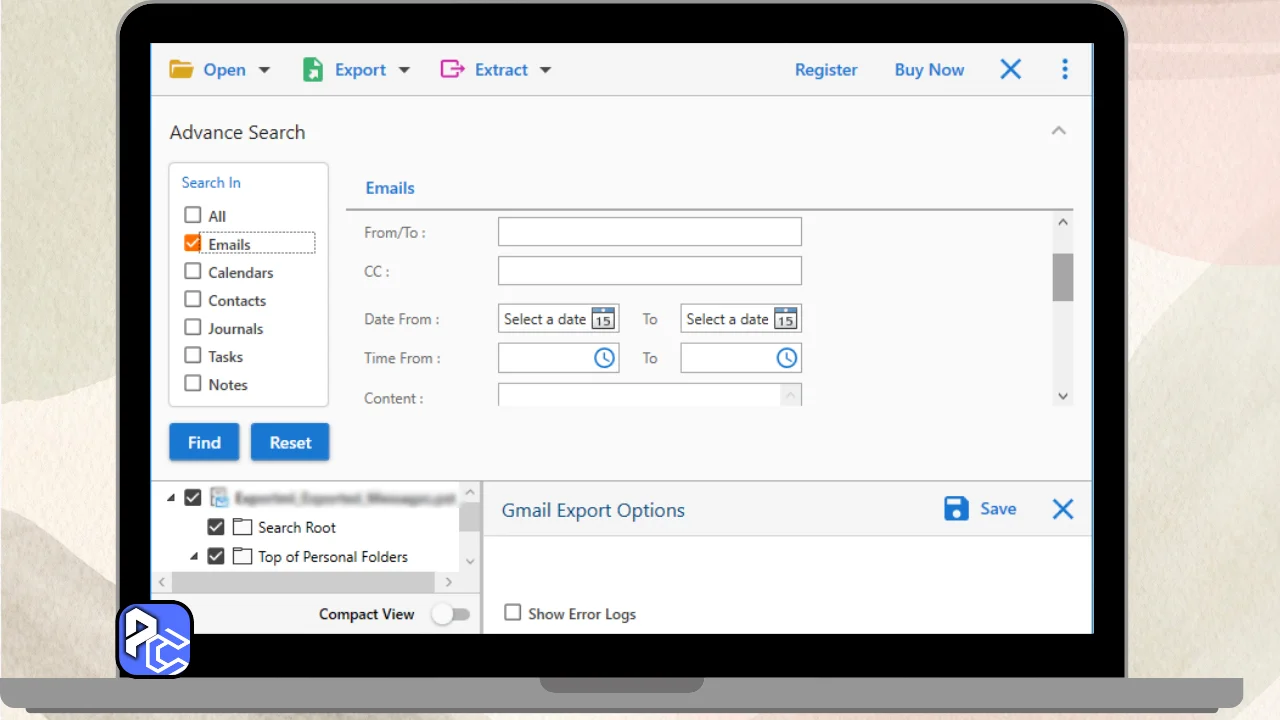
Task: Check the Calendars search checkbox
Action: [x=193, y=271]
